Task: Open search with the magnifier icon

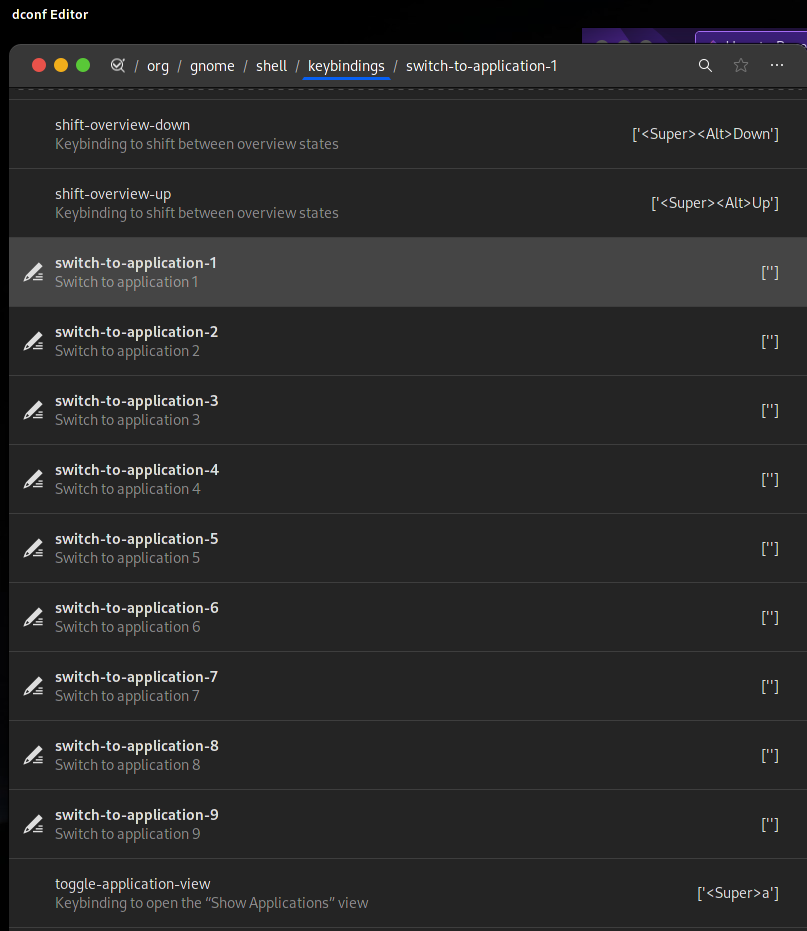Action: pyautogui.click(x=705, y=65)
